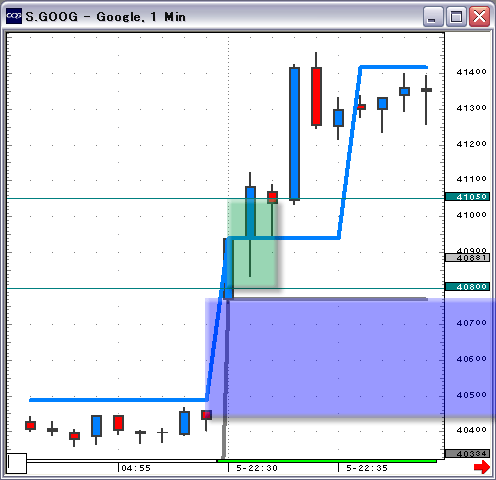Click the green shaded rectangle on chart

coord(252,243)
